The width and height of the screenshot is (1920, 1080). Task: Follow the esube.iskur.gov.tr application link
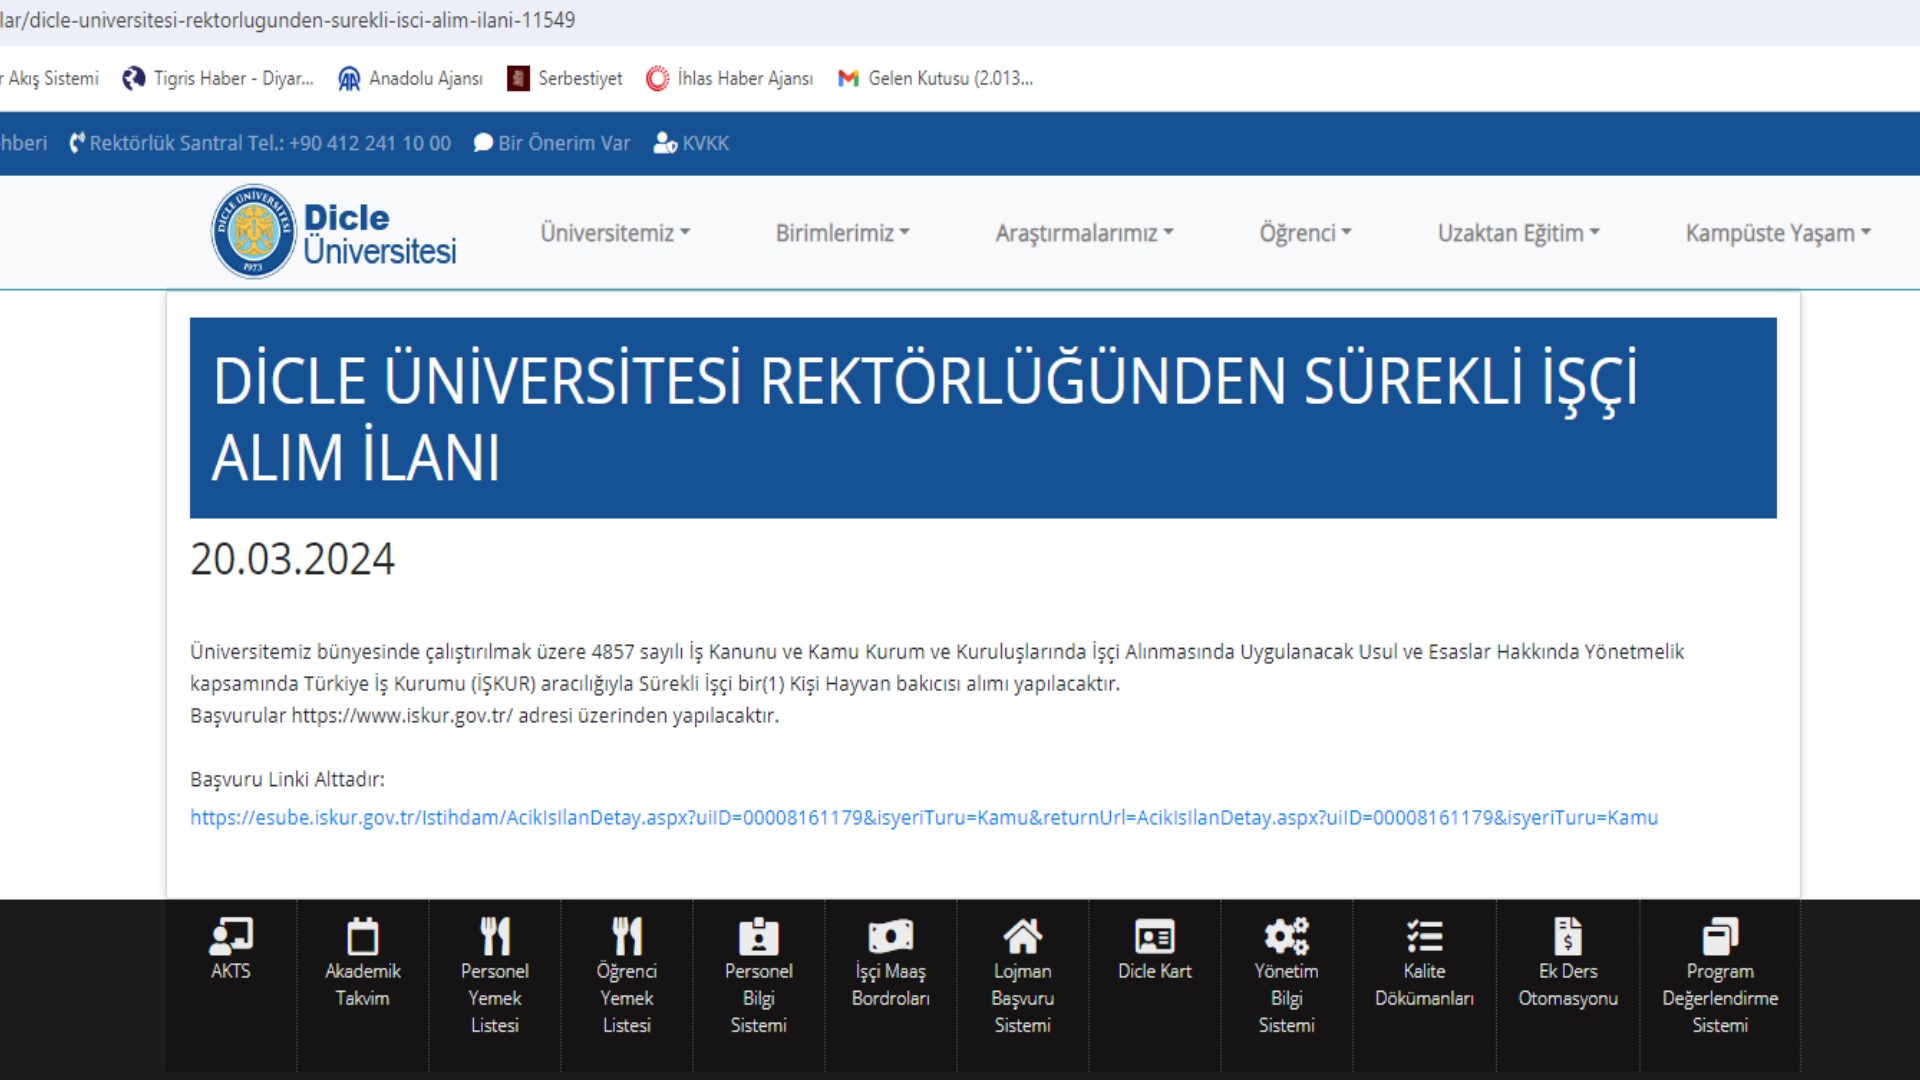923,817
